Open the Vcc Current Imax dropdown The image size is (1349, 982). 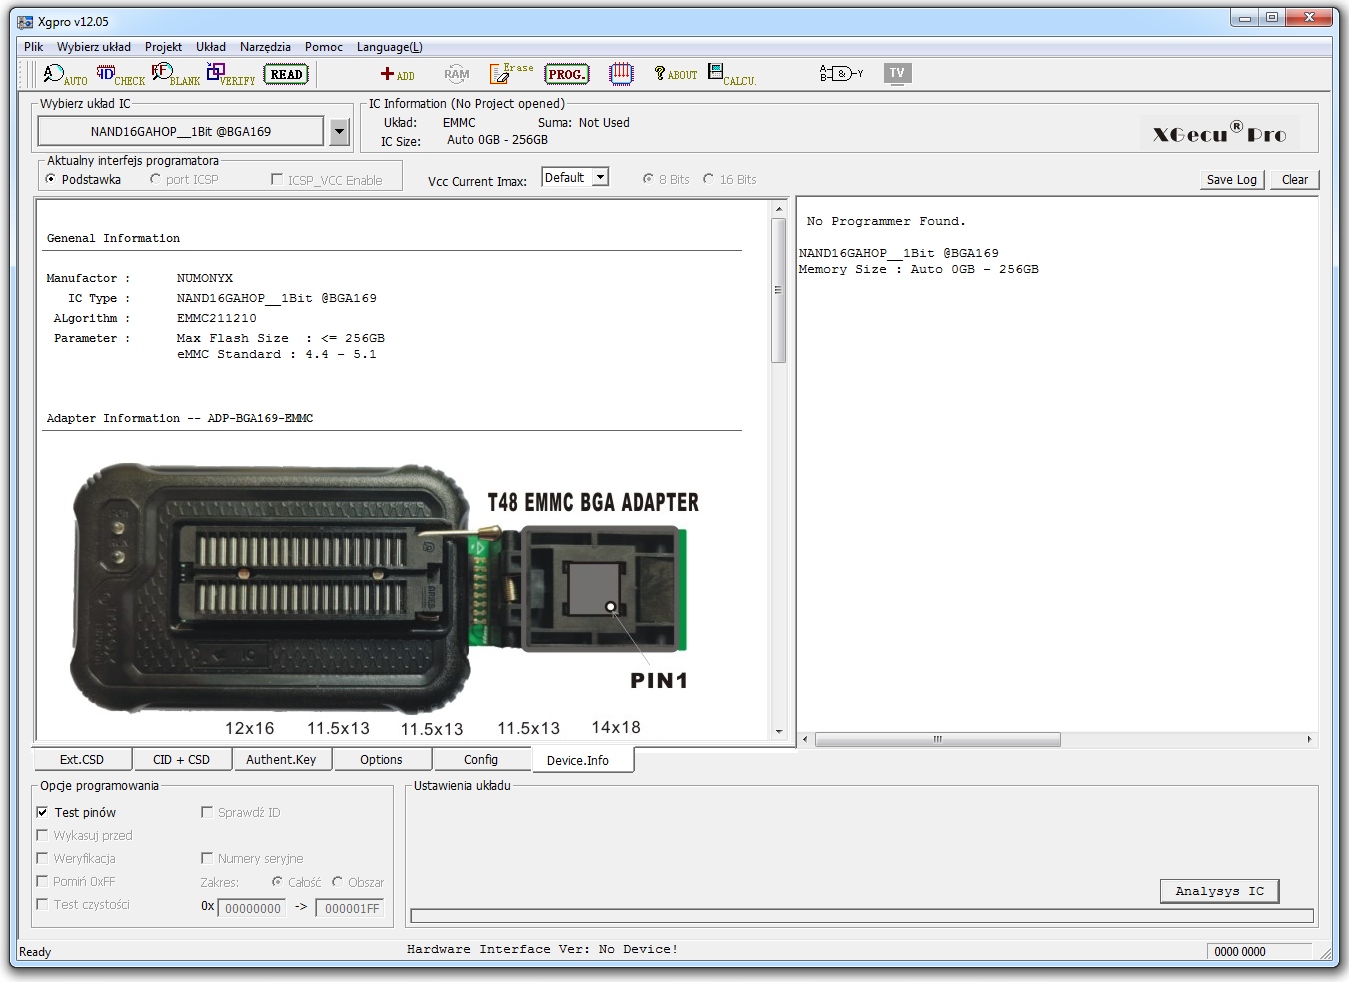tap(600, 177)
